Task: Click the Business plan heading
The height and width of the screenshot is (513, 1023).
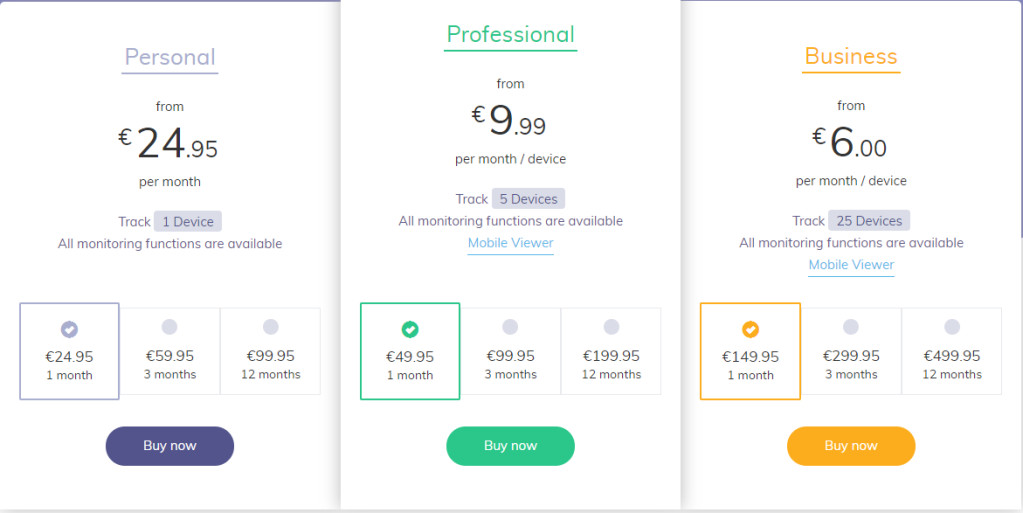Action: click(x=851, y=57)
